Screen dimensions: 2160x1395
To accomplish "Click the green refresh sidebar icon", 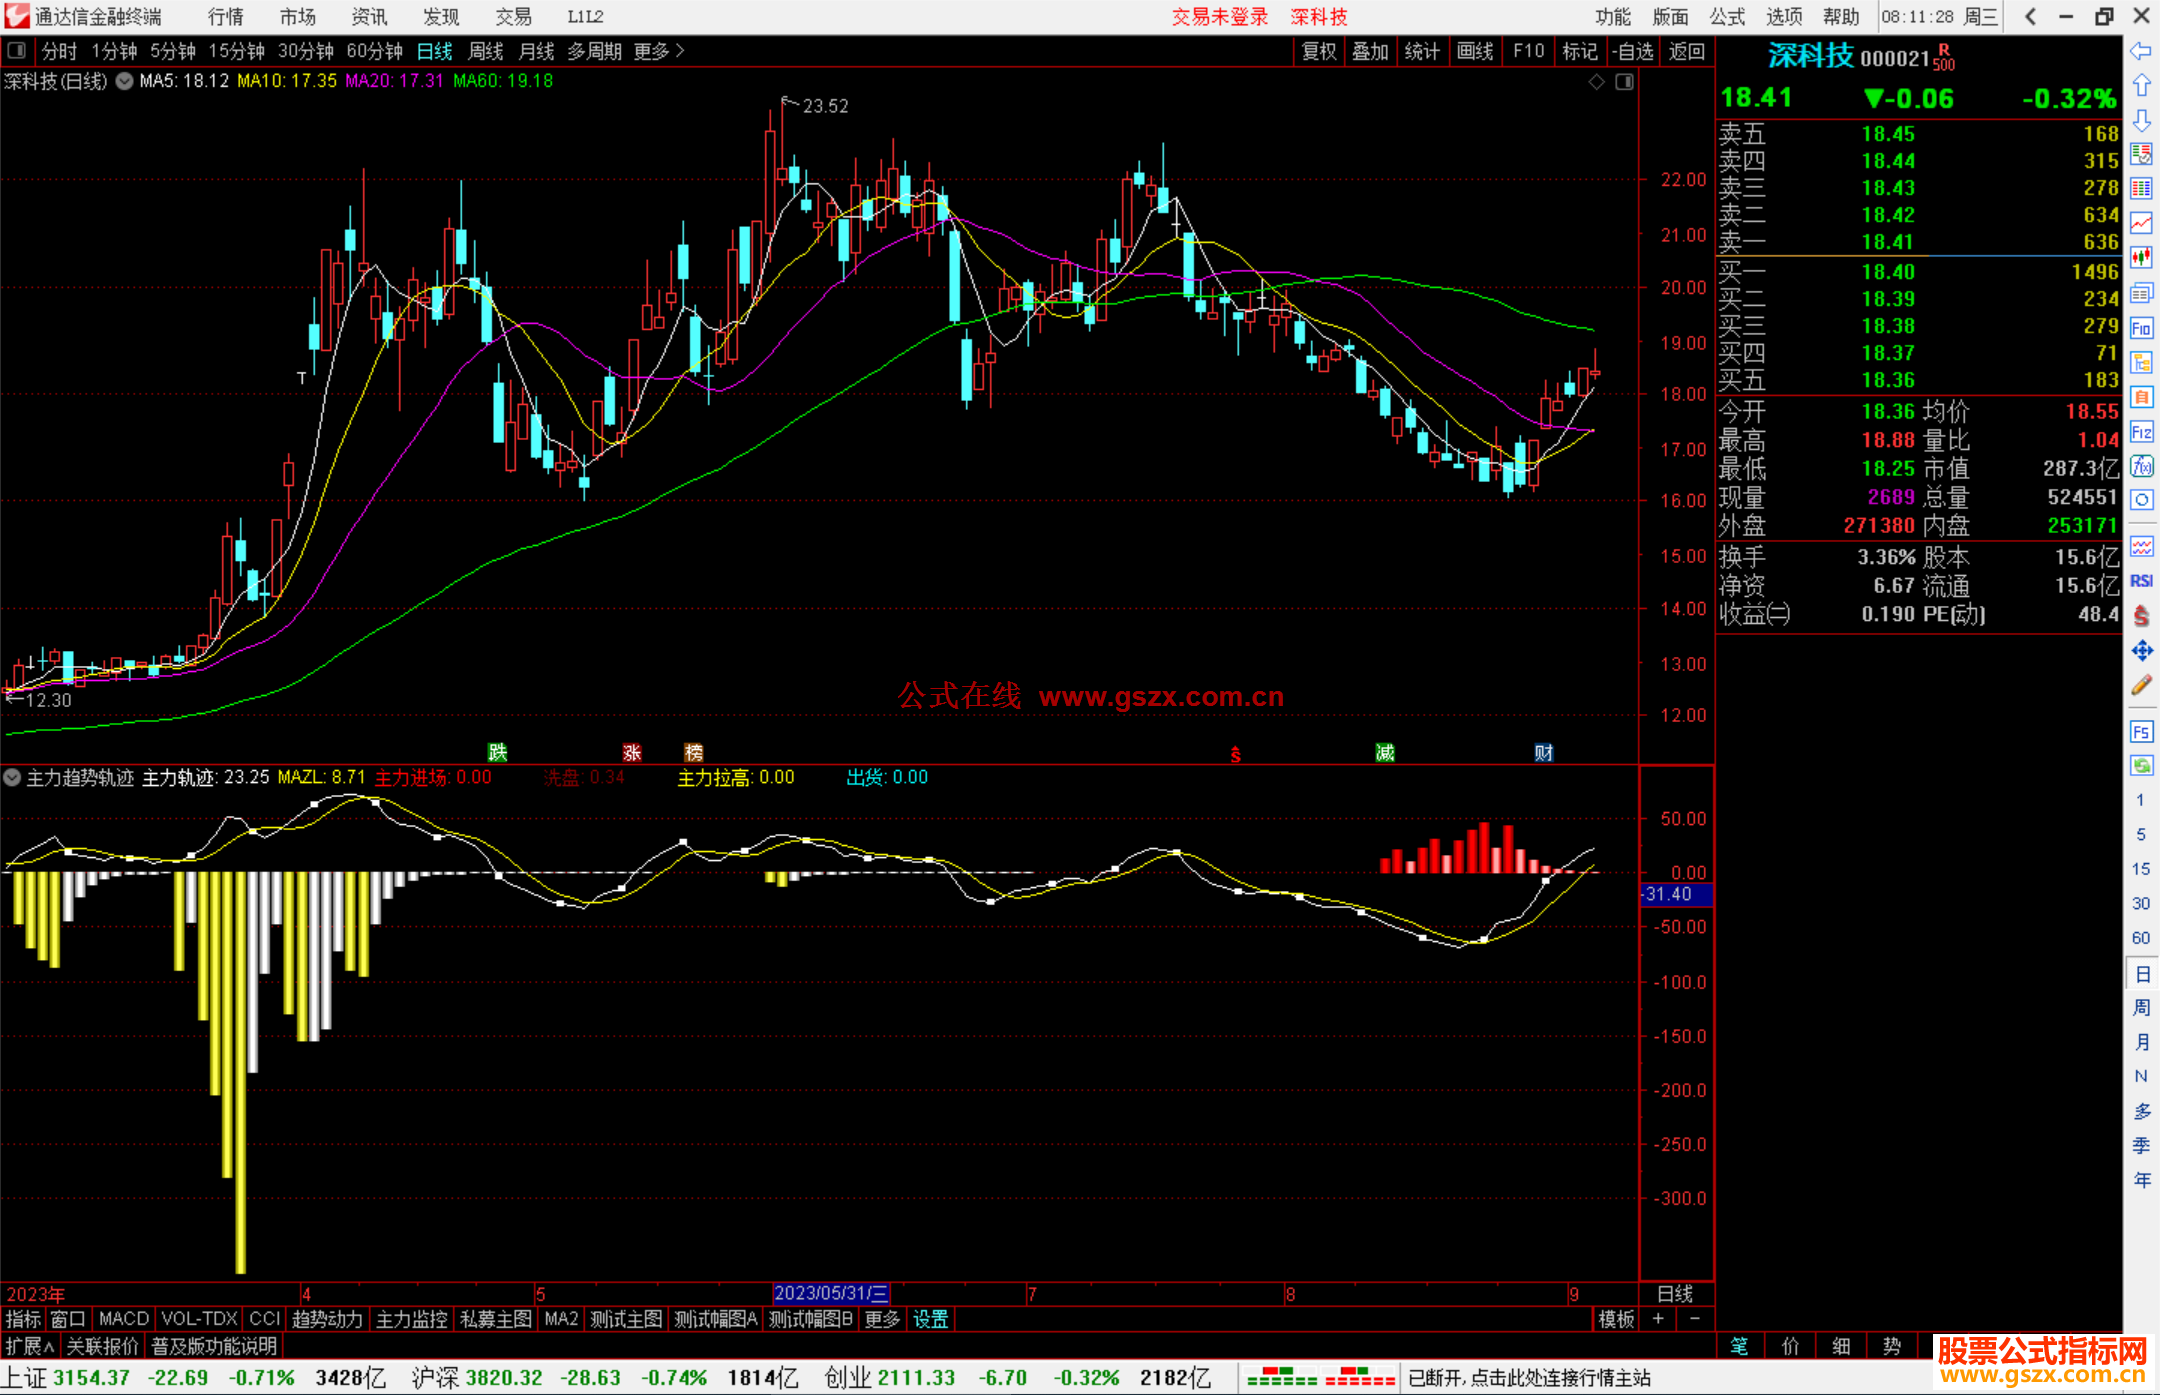I will 2141,766.
